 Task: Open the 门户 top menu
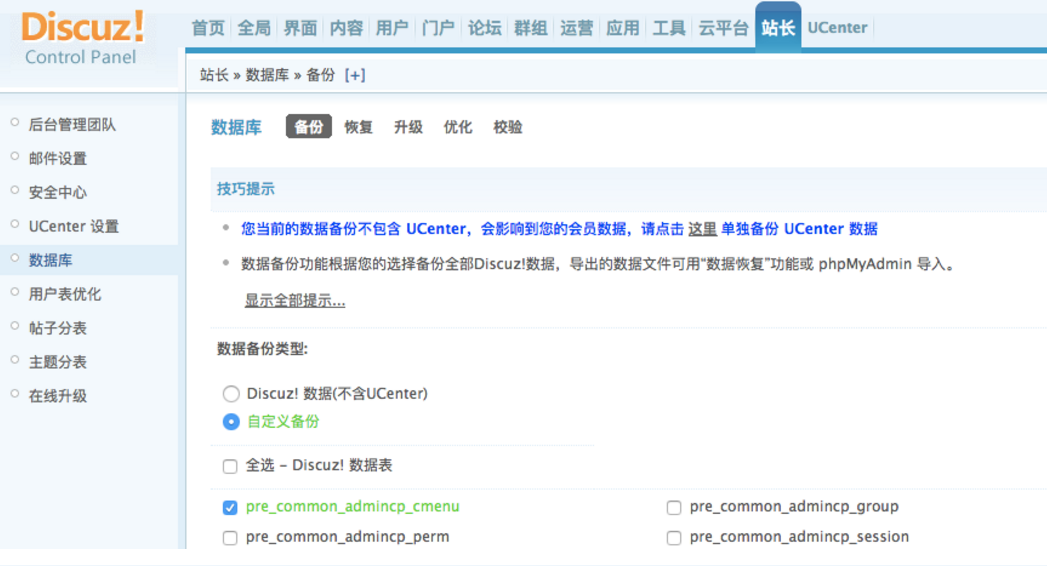point(438,28)
